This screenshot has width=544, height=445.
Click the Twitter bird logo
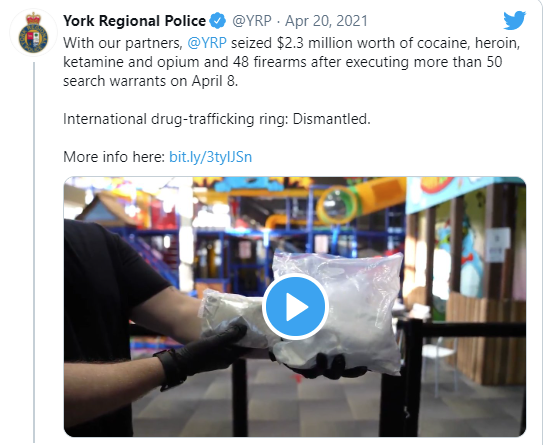[x=515, y=20]
